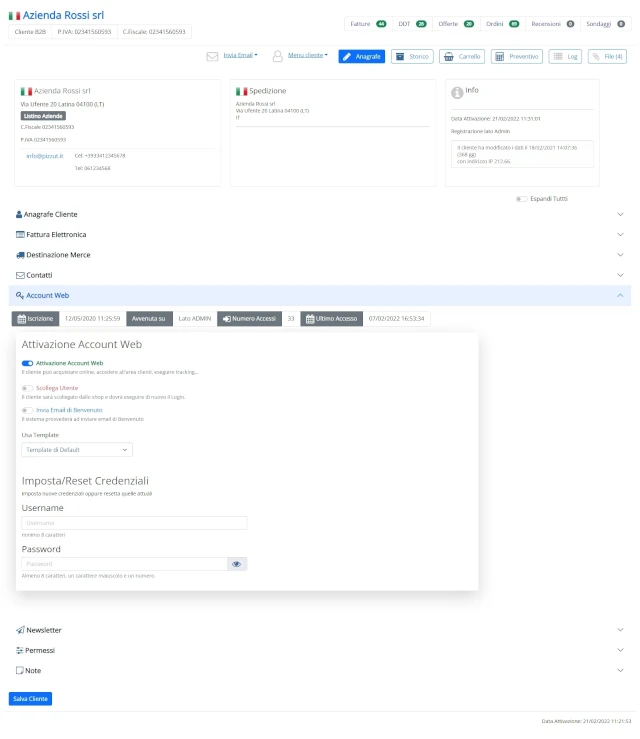Click the Preventivo button
This screenshot has width=640, height=739.
pyautogui.click(x=517, y=57)
